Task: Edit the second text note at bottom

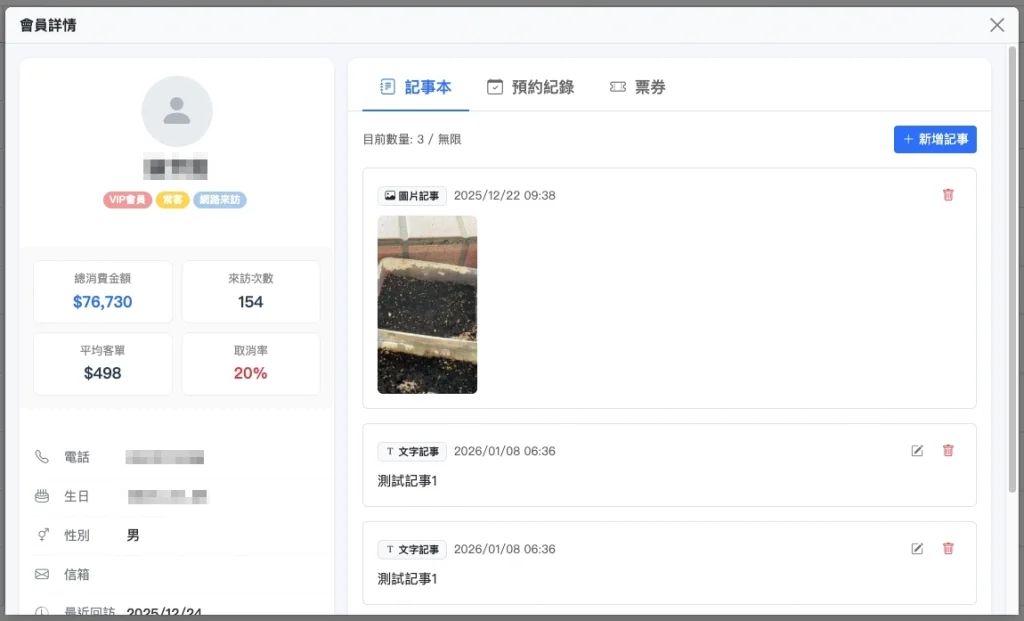Action: pos(917,549)
